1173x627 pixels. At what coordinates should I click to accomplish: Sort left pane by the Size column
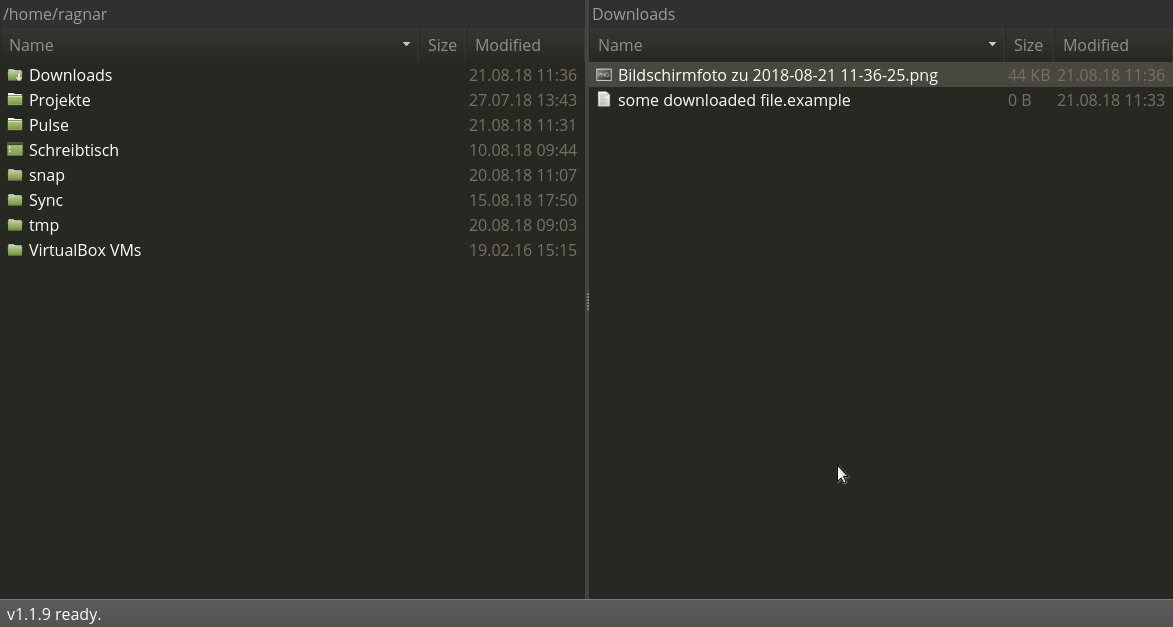click(x=442, y=45)
